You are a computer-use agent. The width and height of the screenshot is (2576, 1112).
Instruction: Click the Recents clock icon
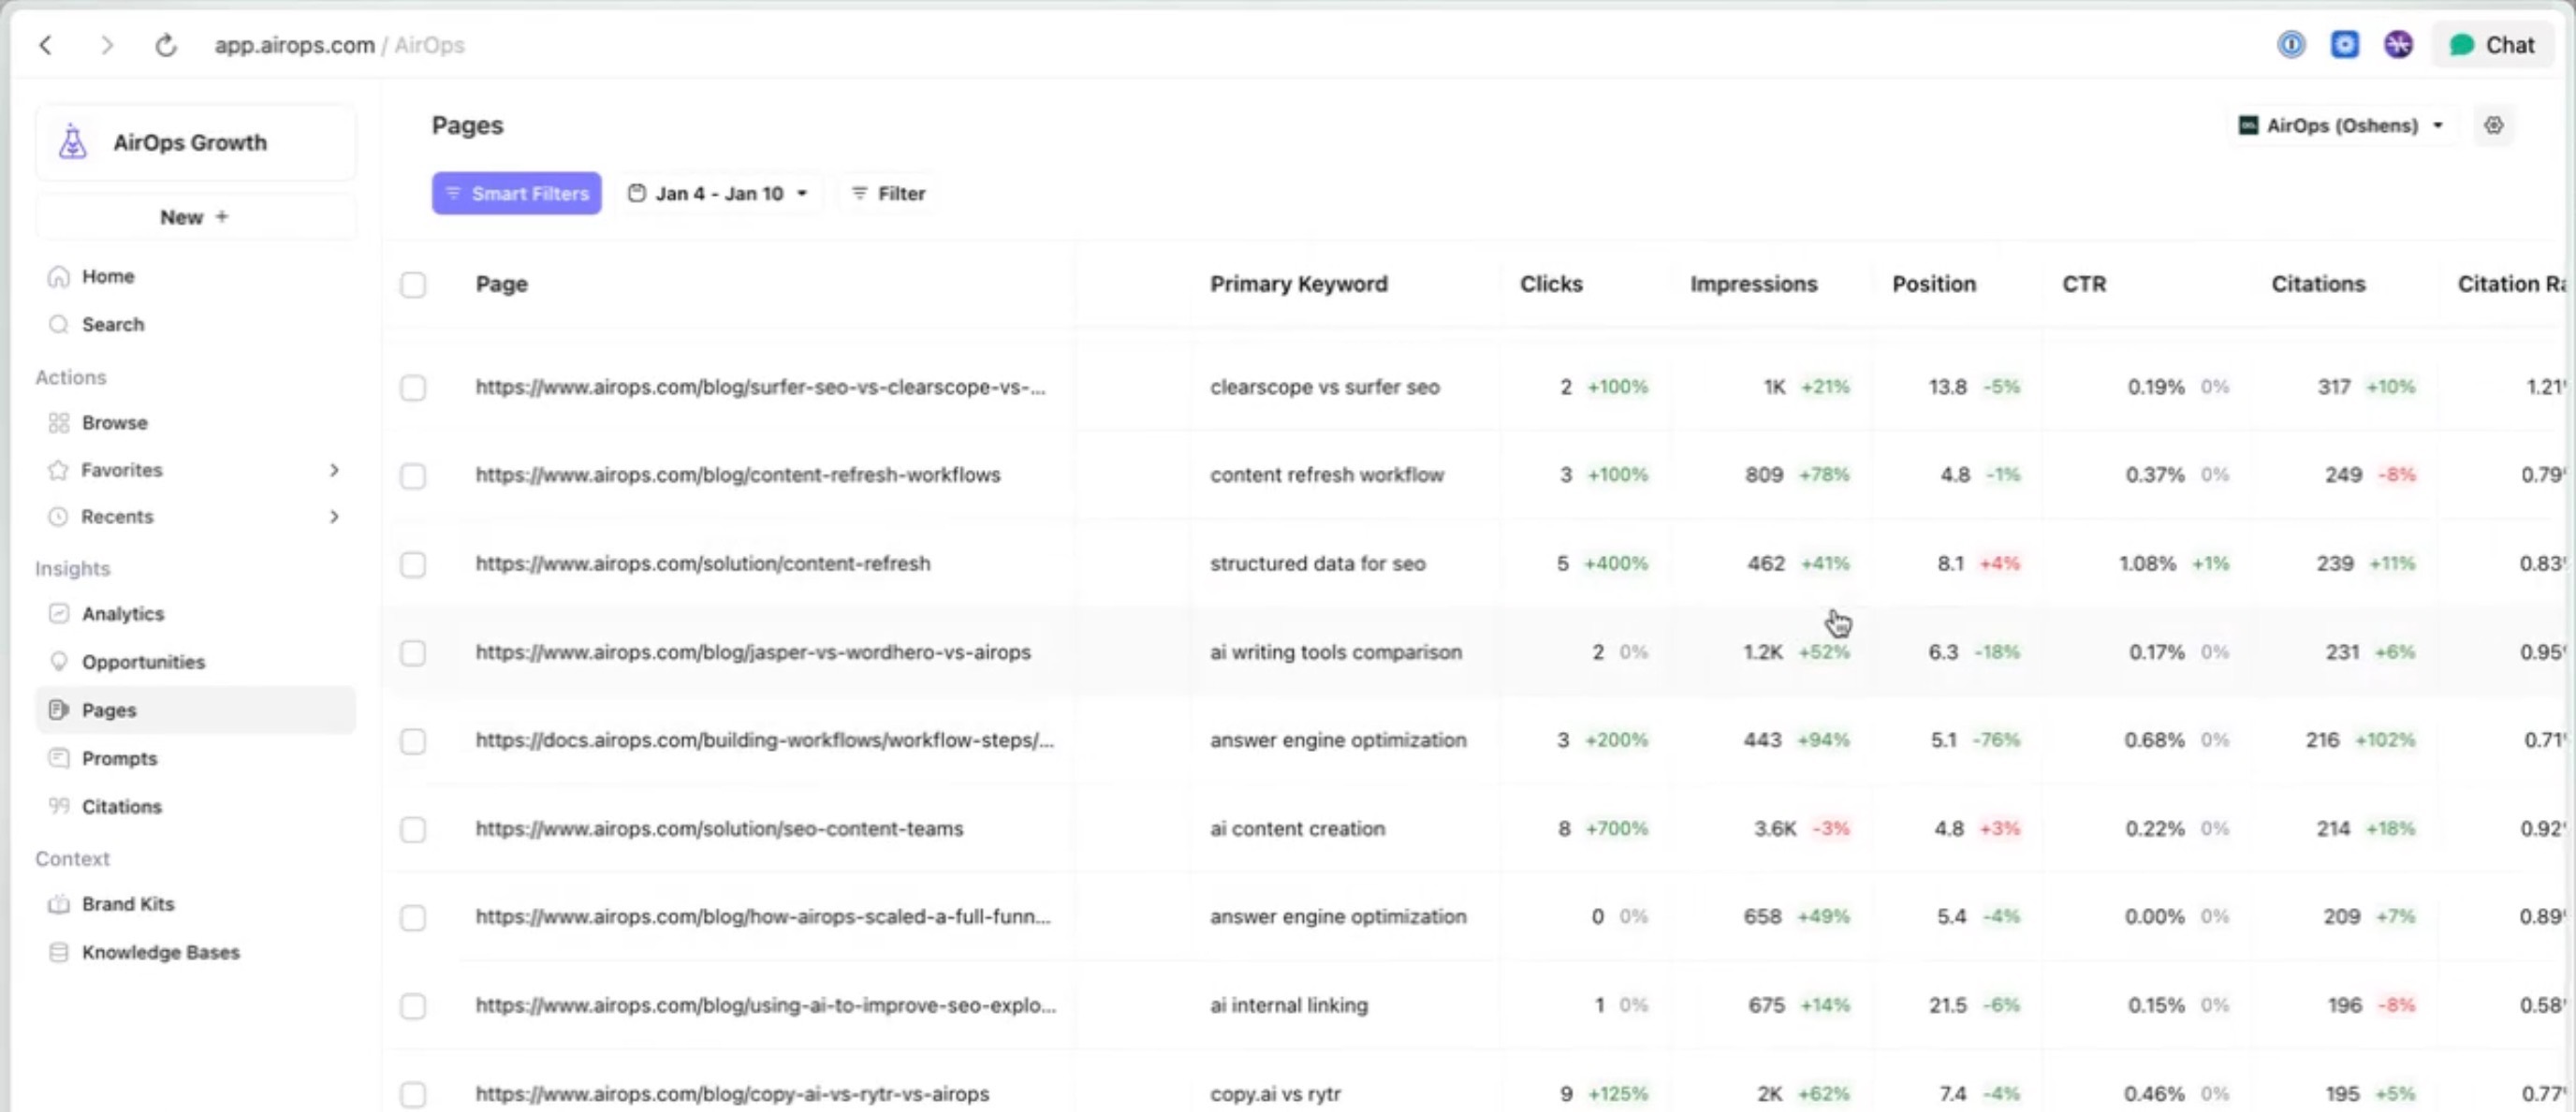point(59,516)
